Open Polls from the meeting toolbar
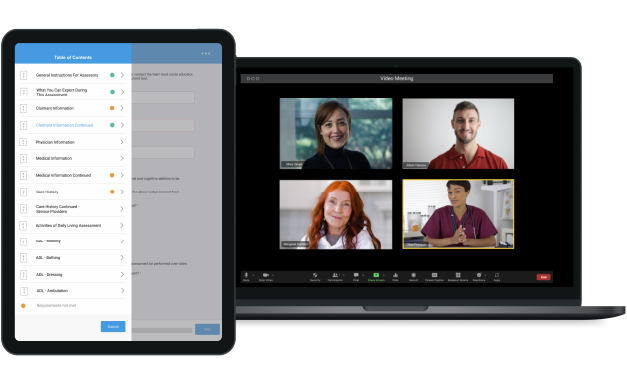The width and height of the screenshot is (627, 385). [x=395, y=277]
